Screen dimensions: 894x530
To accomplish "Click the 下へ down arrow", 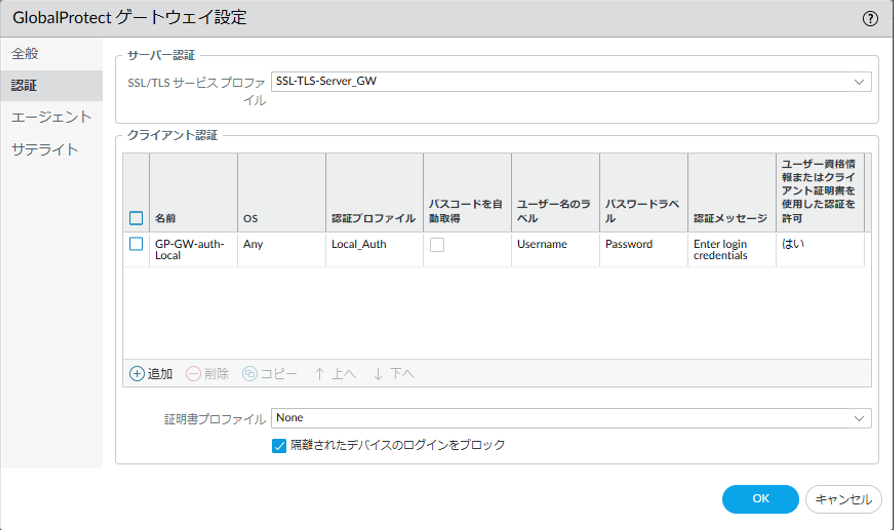I will tap(378, 373).
